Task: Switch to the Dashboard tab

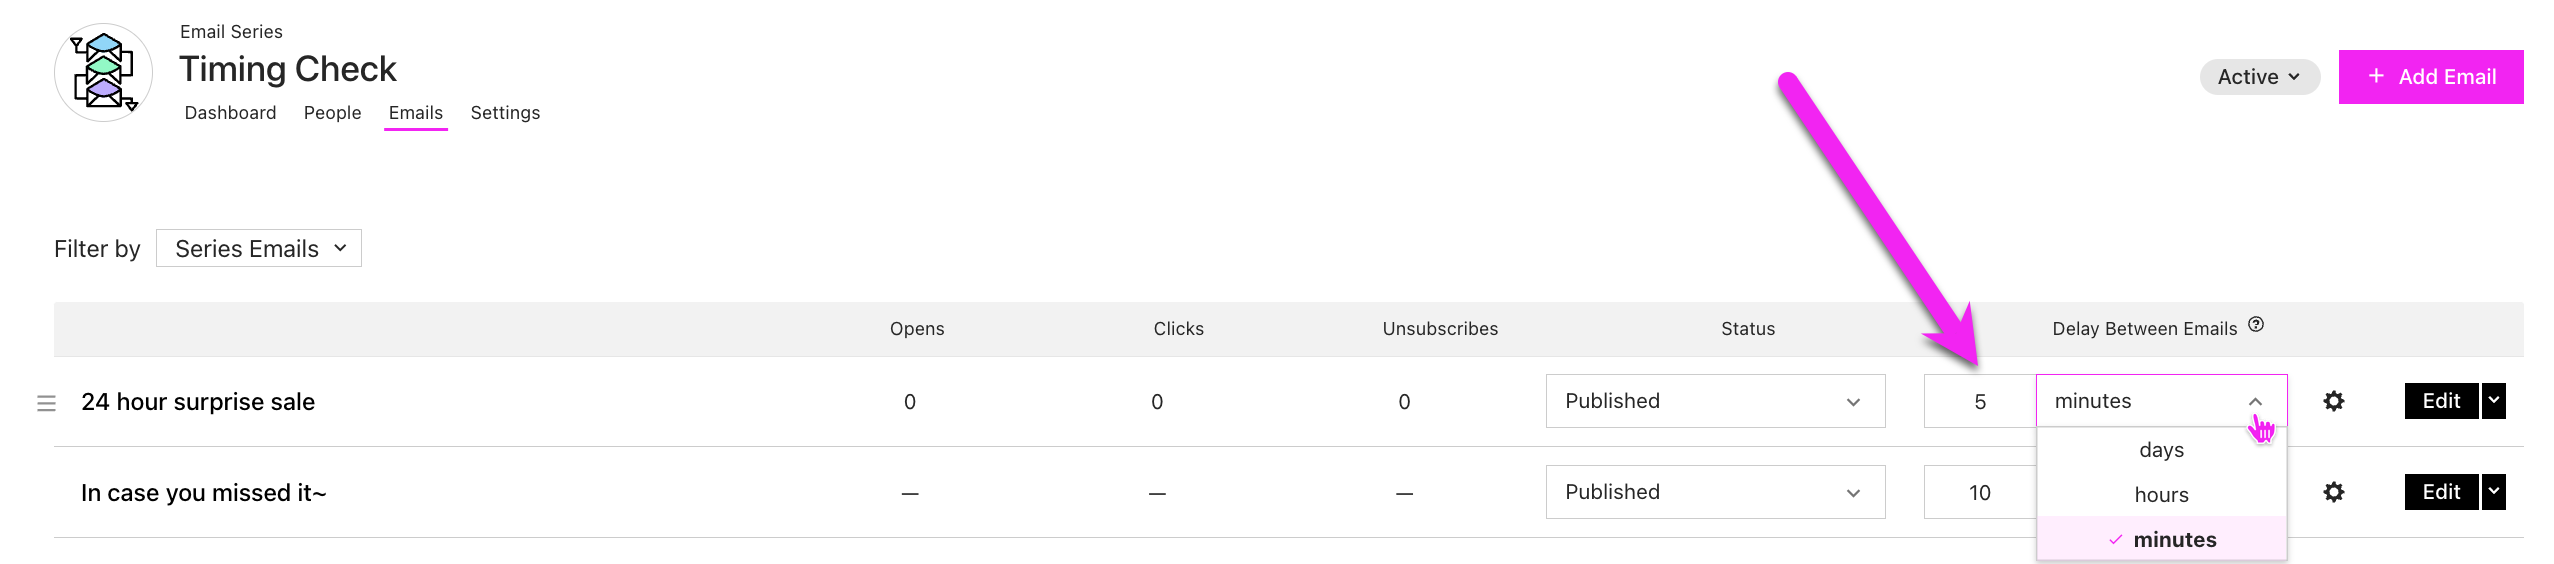Action: coord(230,113)
